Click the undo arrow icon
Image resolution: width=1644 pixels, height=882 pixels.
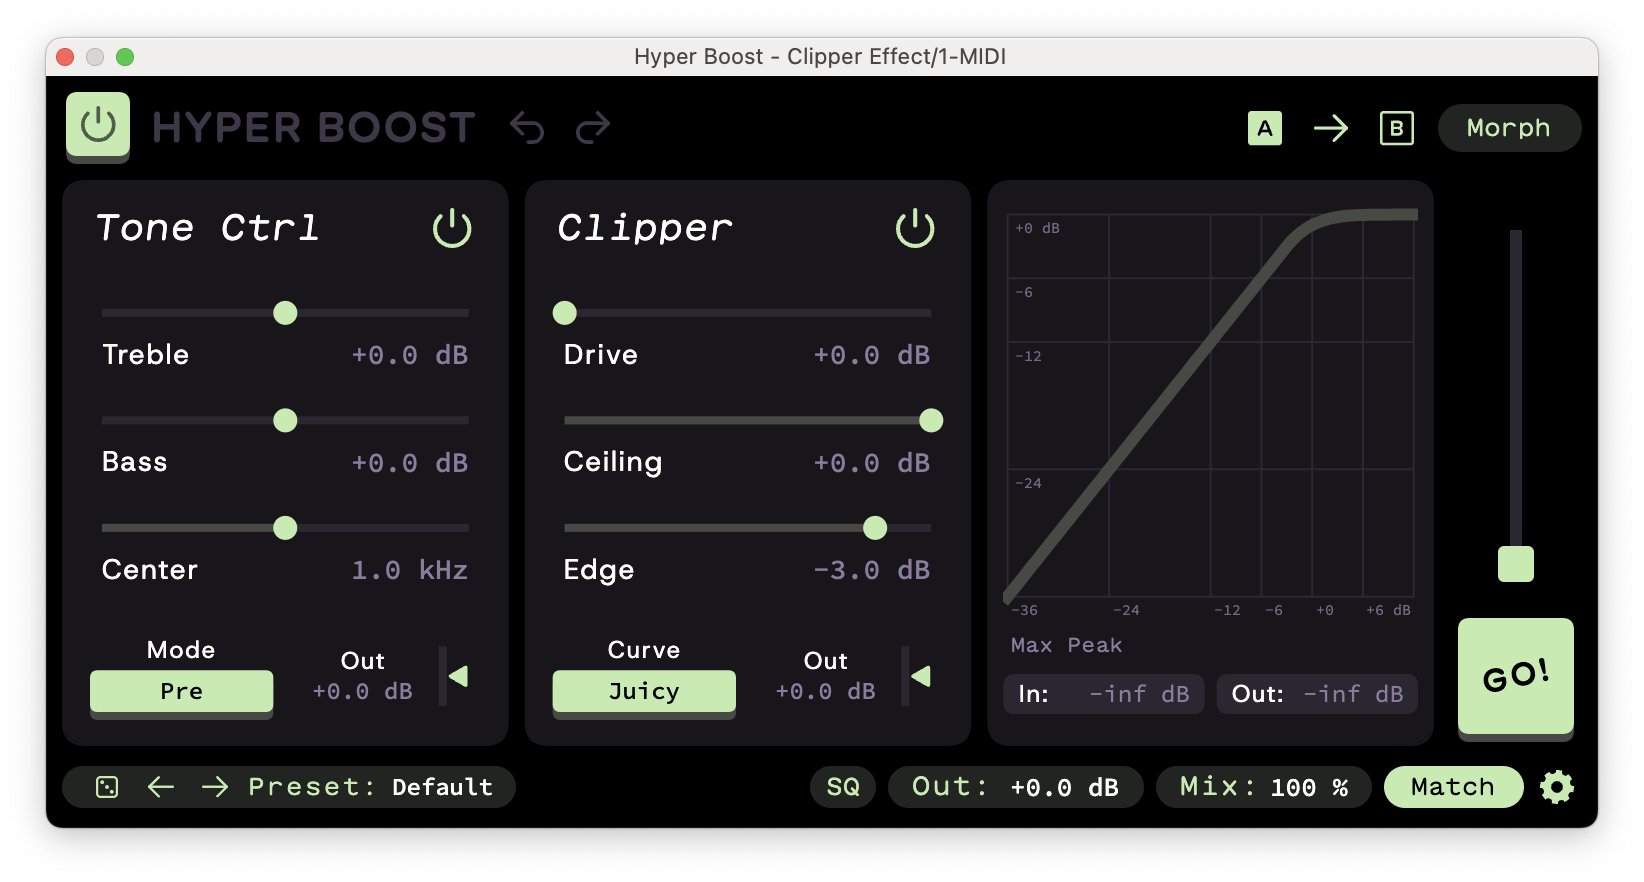click(527, 128)
